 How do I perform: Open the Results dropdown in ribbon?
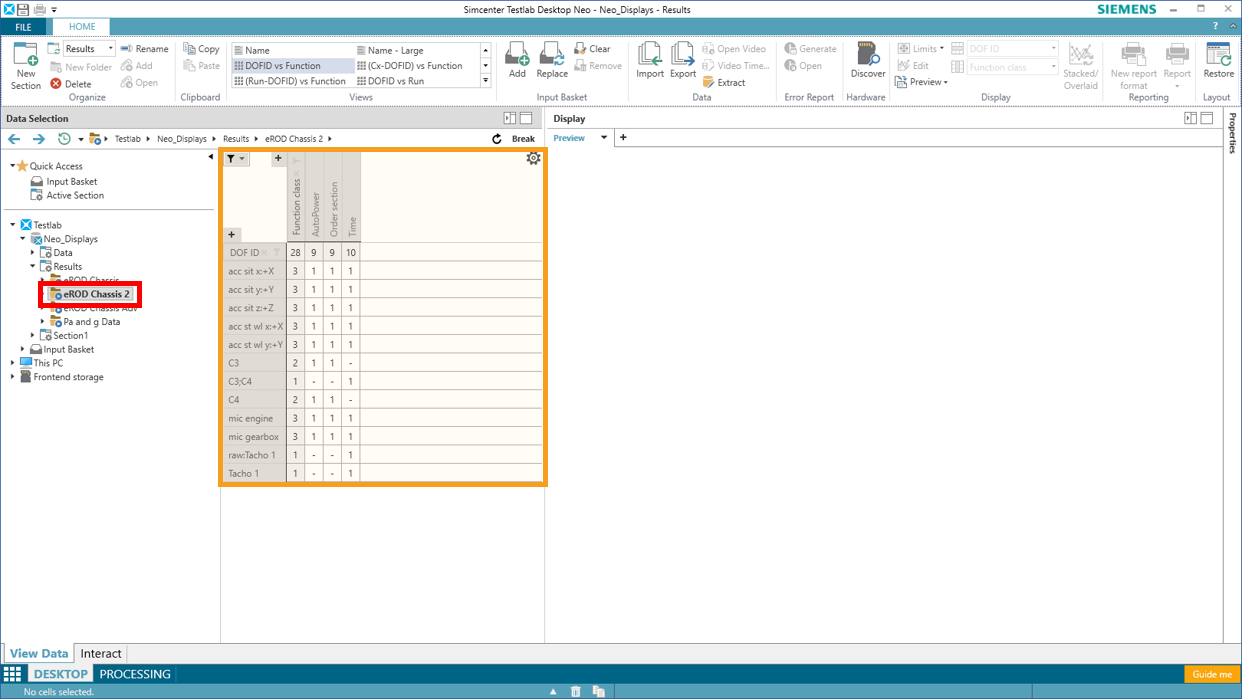110,49
